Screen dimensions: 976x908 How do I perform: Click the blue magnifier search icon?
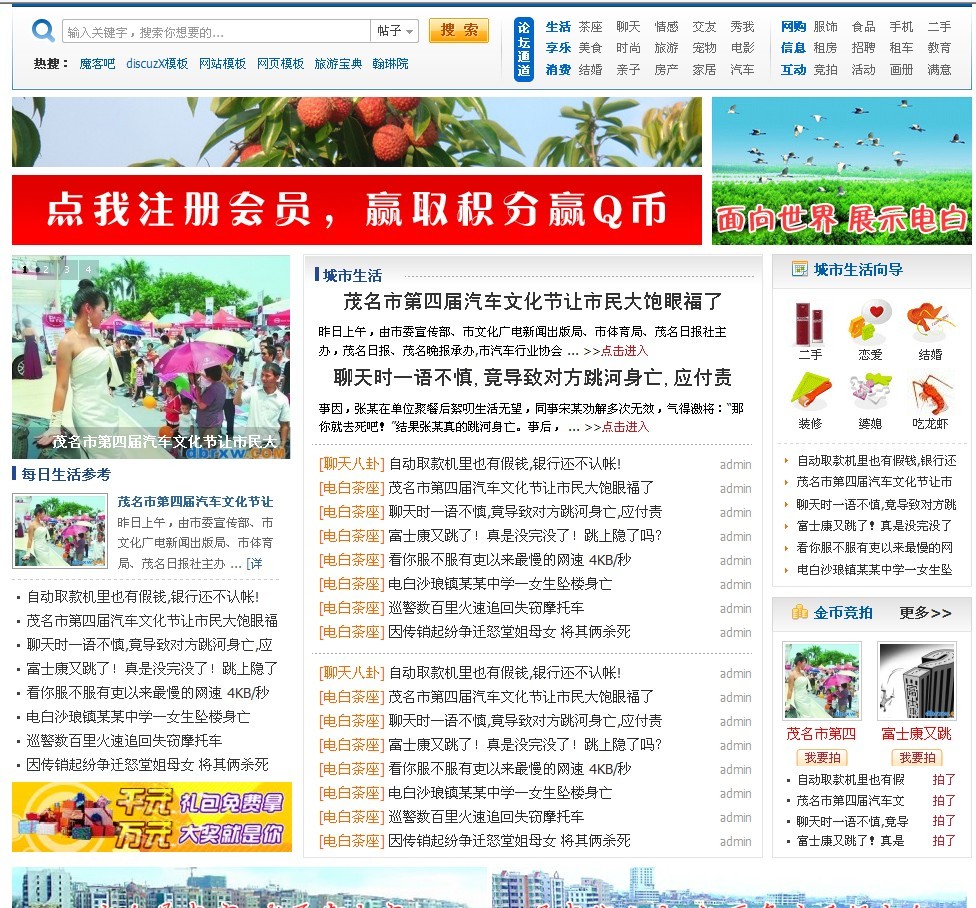click(43, 30)
